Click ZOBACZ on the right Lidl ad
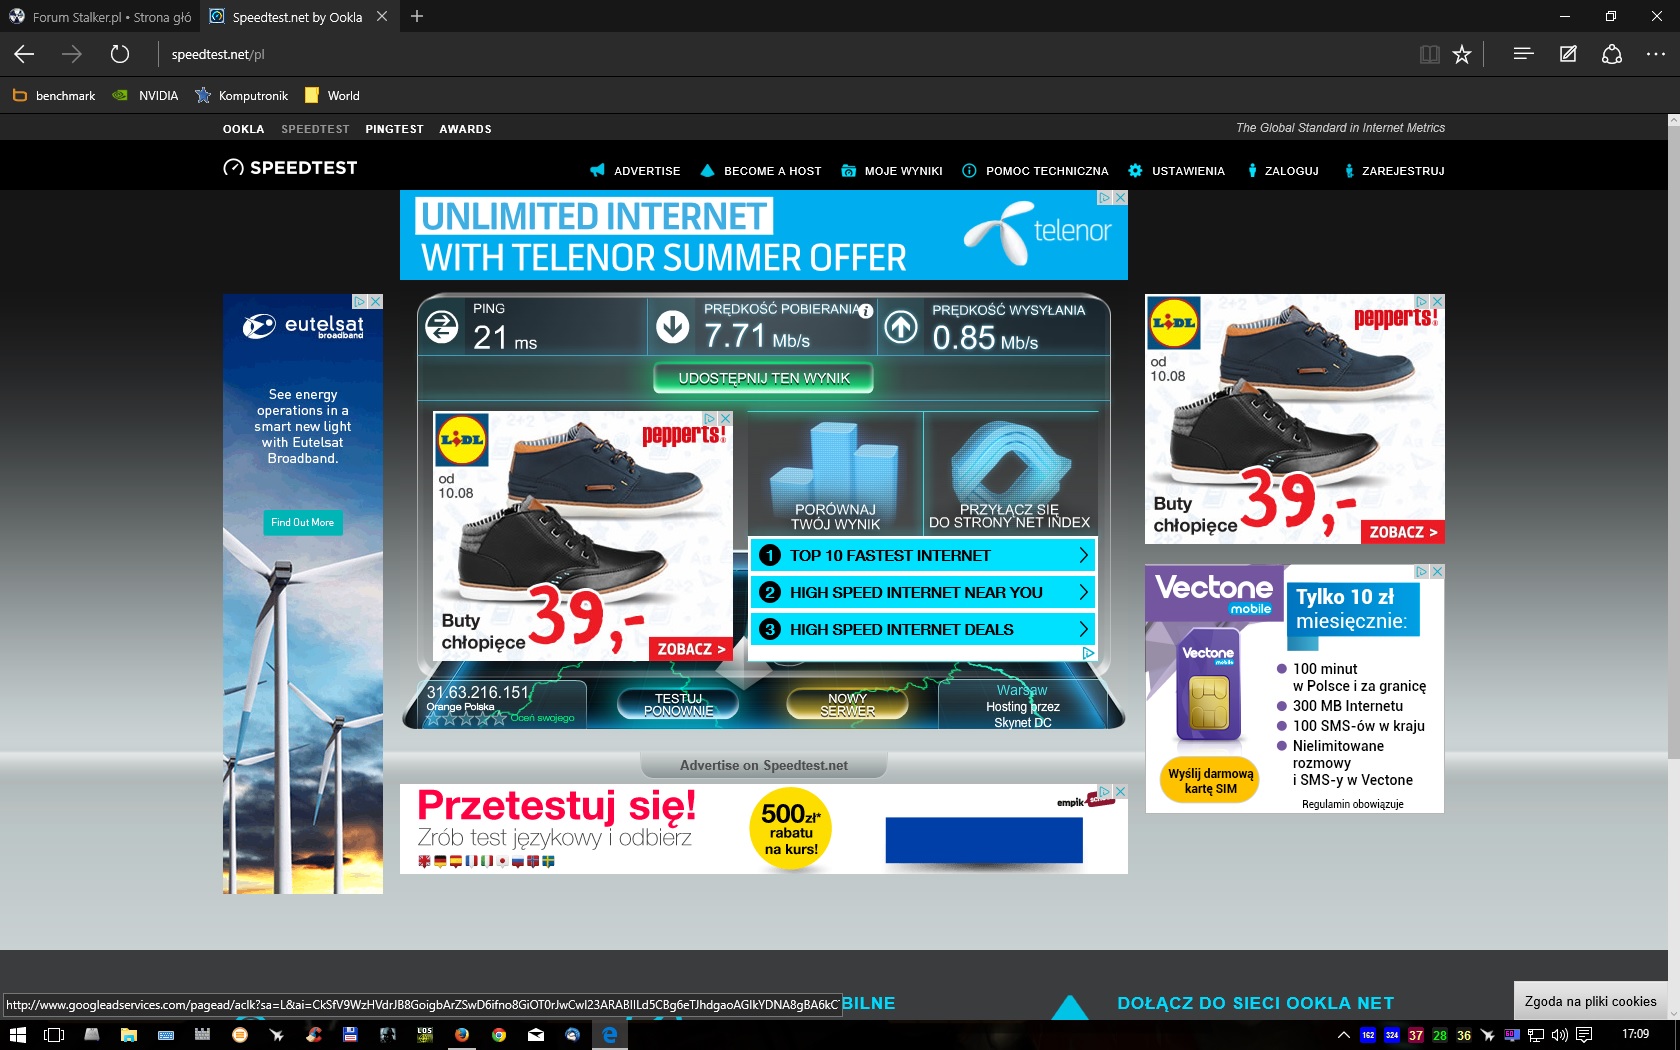 coord(1403,532)
